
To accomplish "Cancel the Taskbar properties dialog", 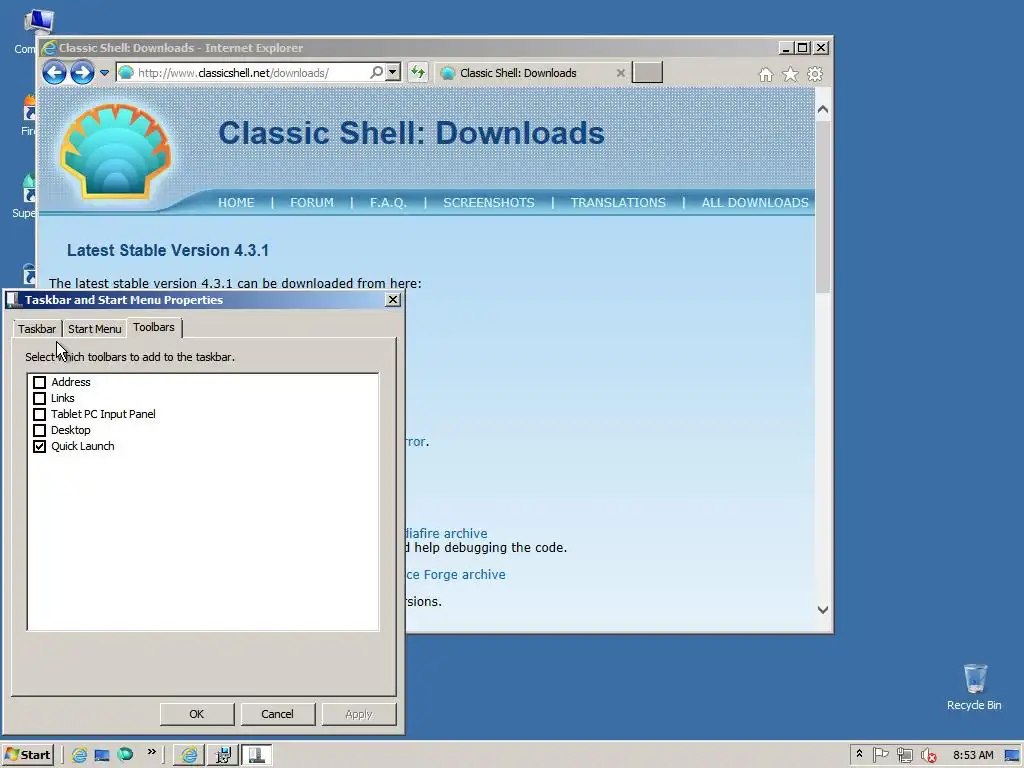I will click(278, 714).
